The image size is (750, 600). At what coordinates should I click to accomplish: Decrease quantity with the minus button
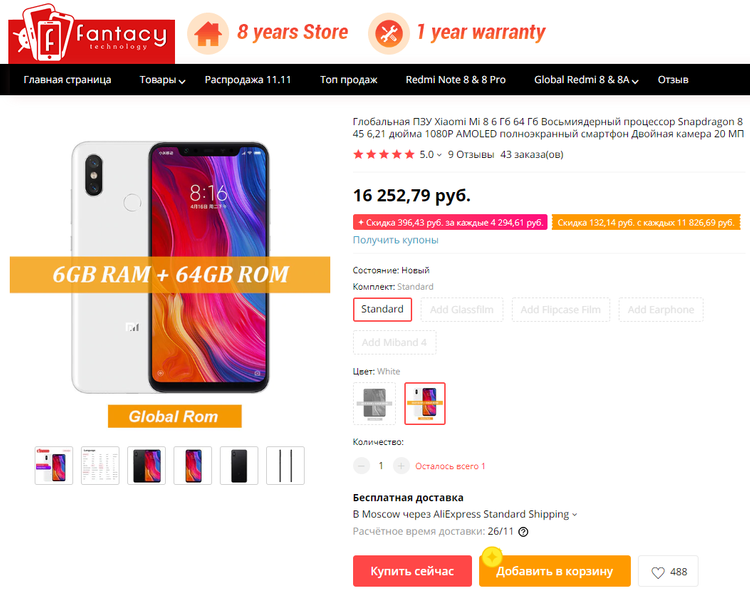point(361,466)
